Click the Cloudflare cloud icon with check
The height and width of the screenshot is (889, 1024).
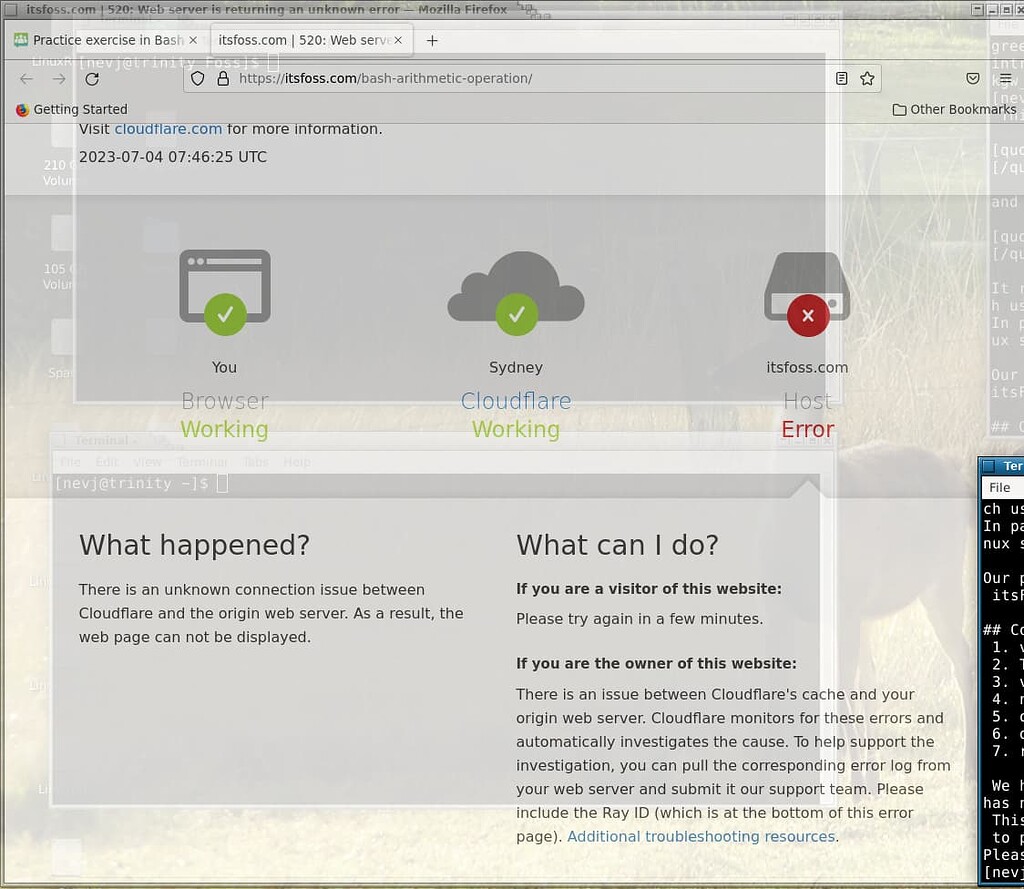coord(515,293)
